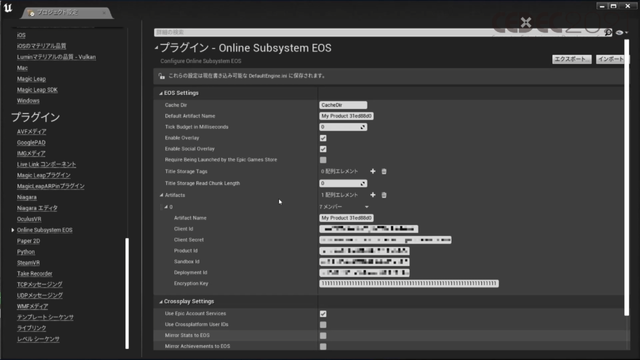Click the Cache Dir input field
The width and height of the screenshot is (640, 360).
[x=343, y=105]
